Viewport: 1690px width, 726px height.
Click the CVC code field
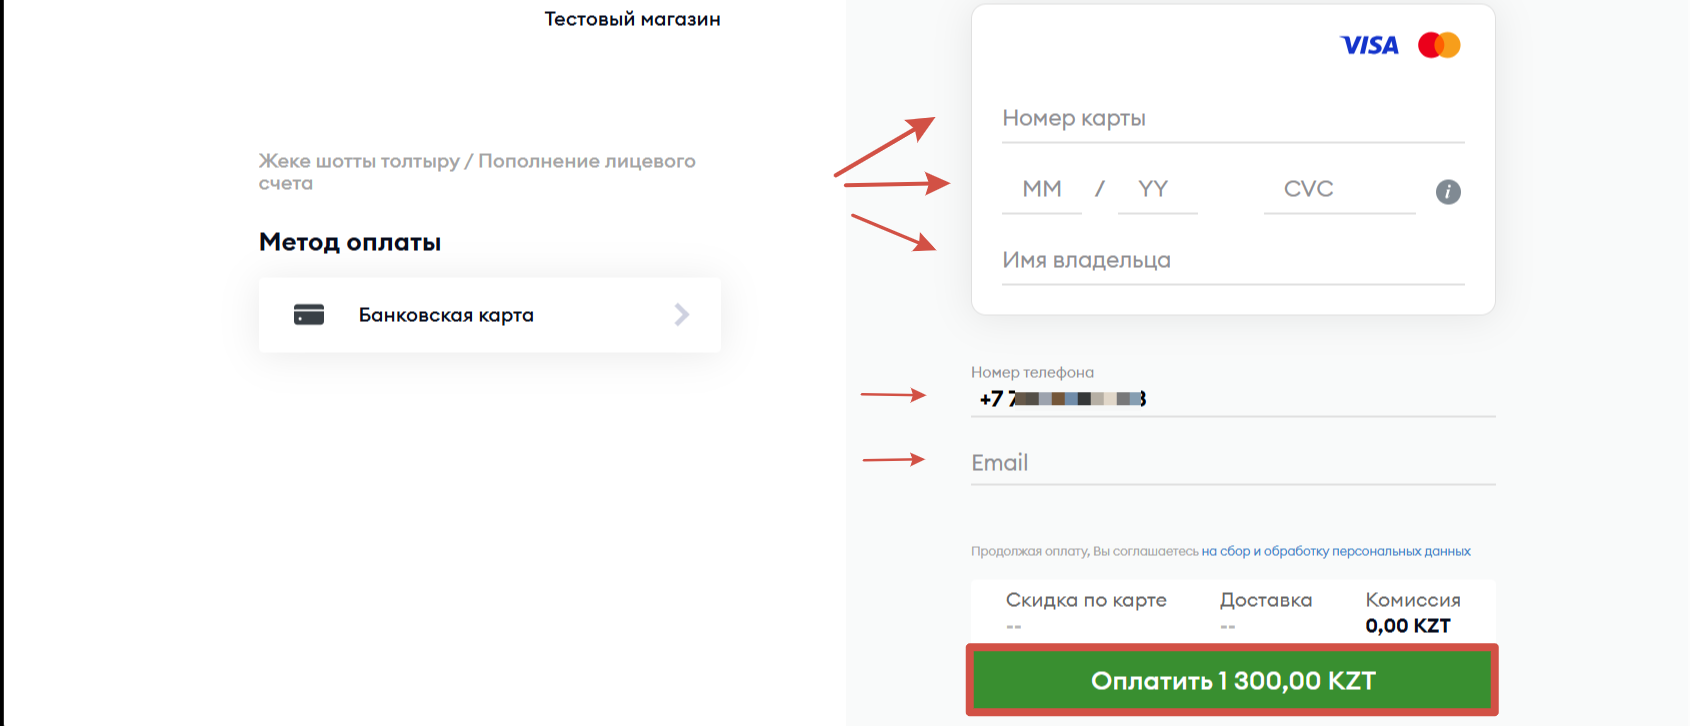1340,190
